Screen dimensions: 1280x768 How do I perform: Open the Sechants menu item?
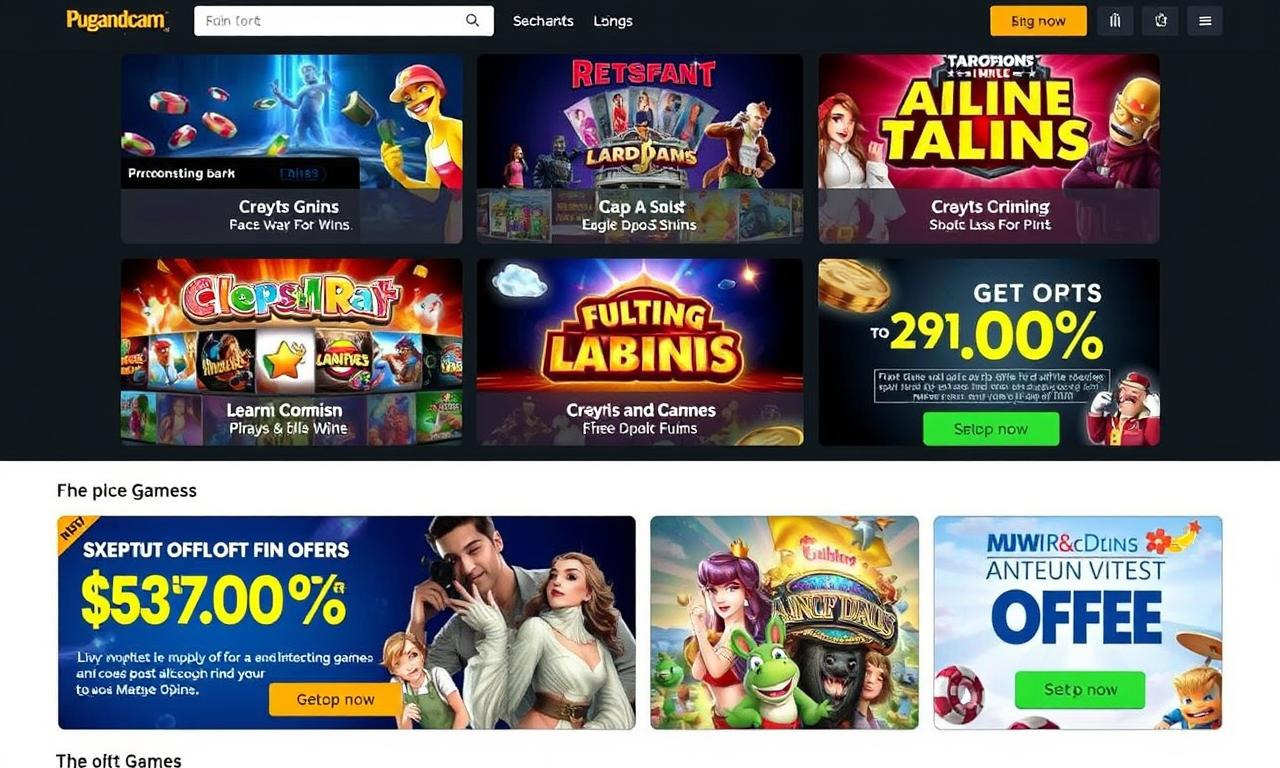[543, 21]
